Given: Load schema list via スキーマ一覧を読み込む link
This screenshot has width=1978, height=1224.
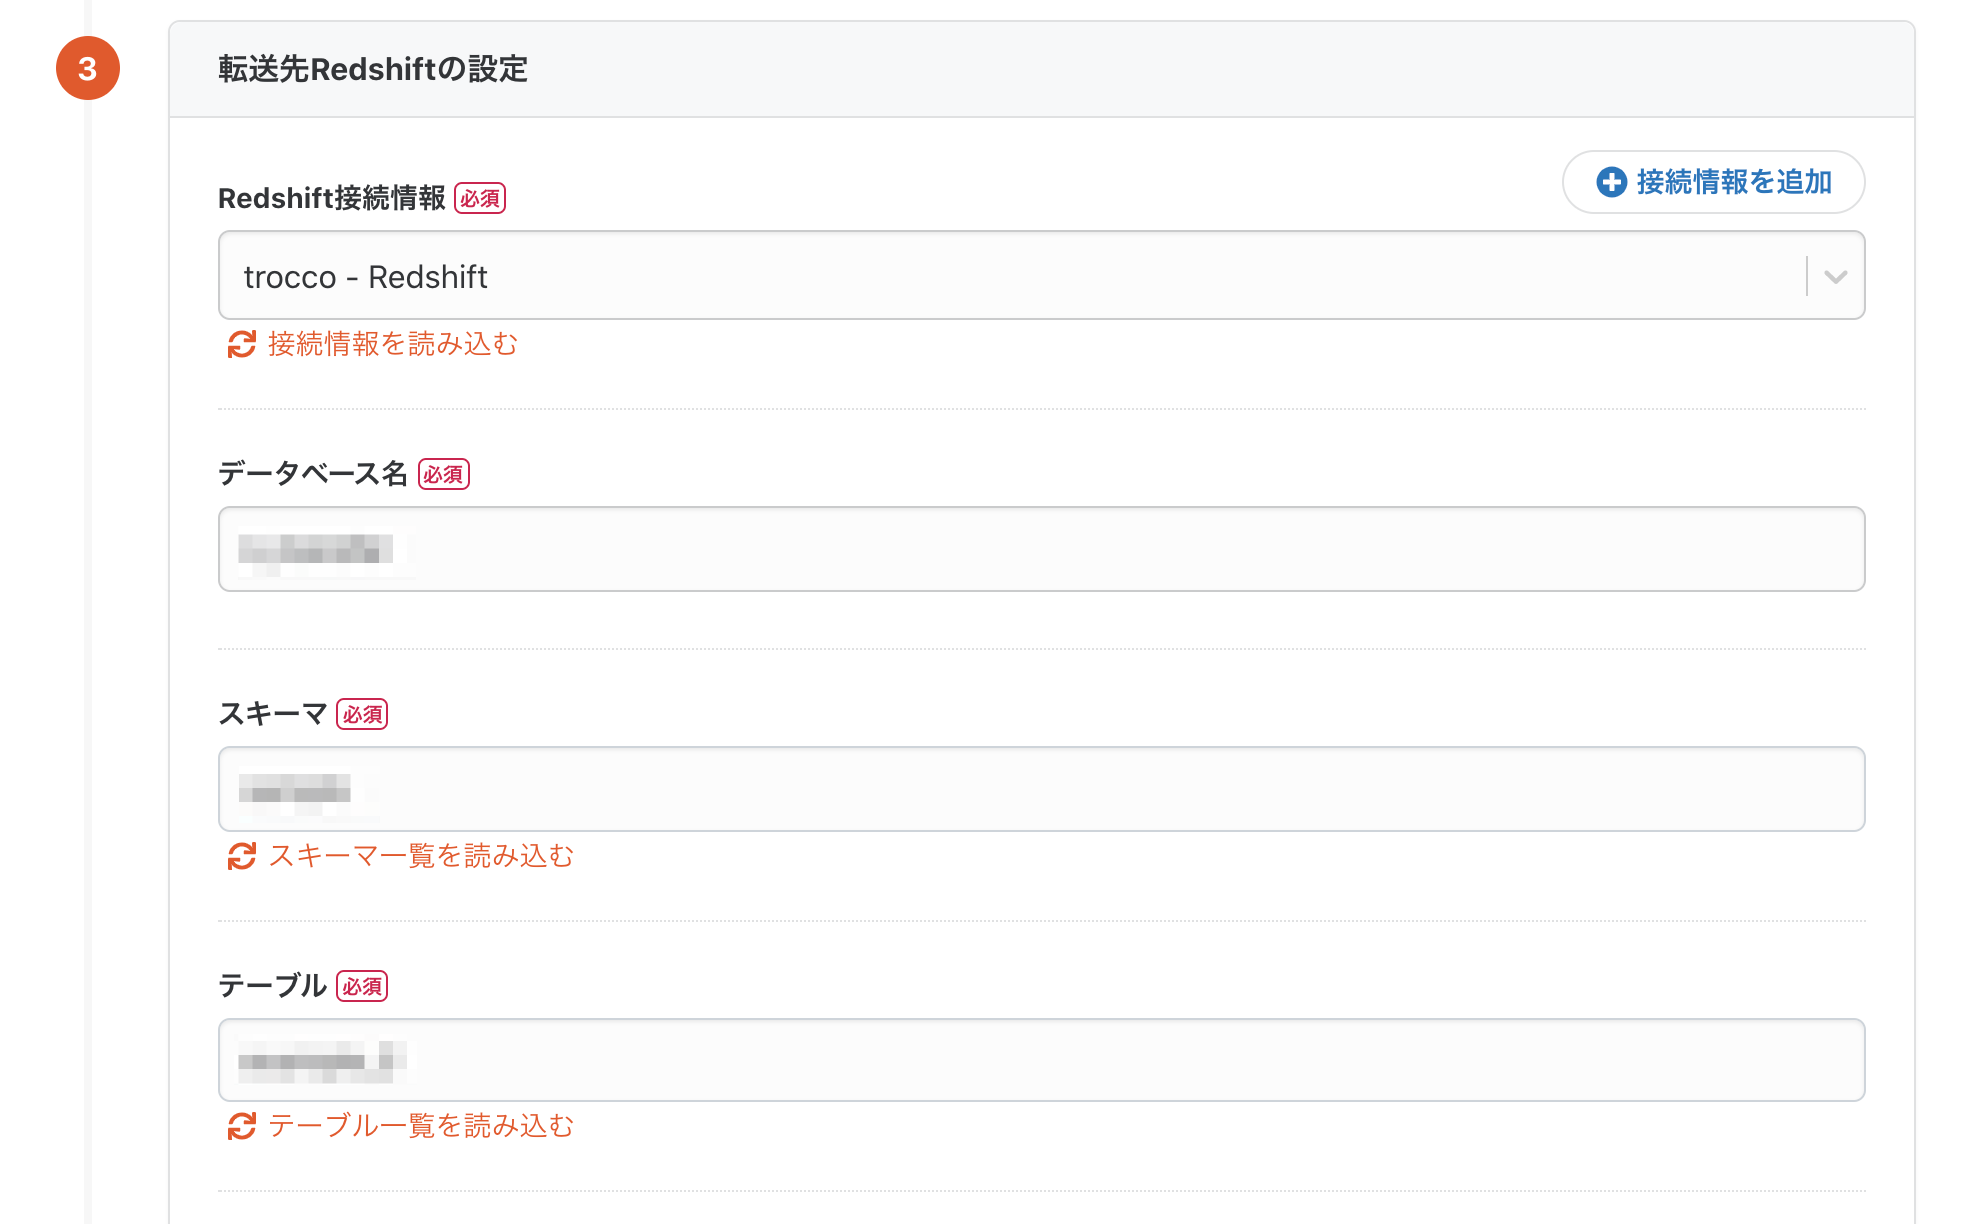Looking at the screenshot, I should [421, 856].
